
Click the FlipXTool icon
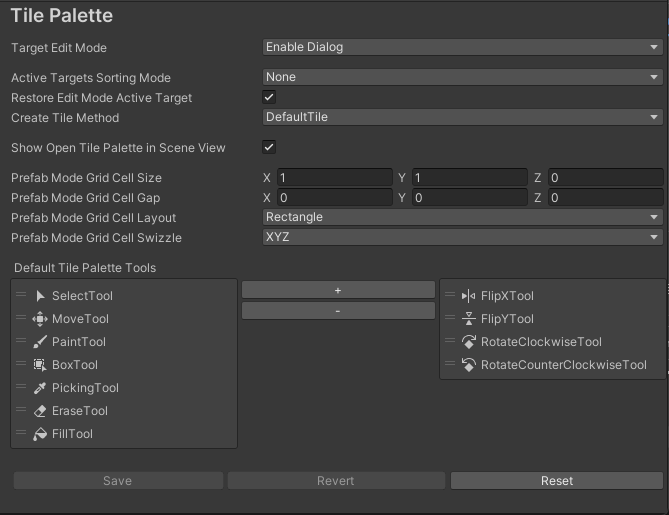[x=468, y=296]
